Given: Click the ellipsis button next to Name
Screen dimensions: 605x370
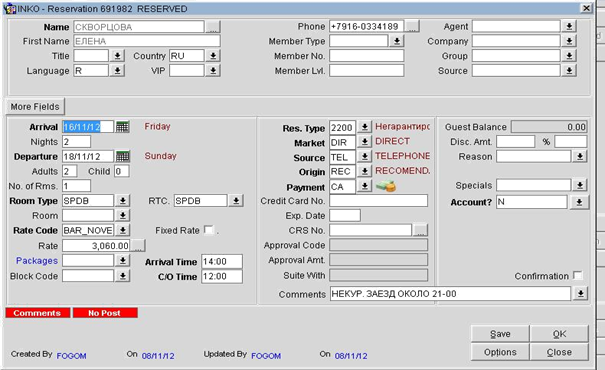Looking at the screenshot, I should coord(213,27).
